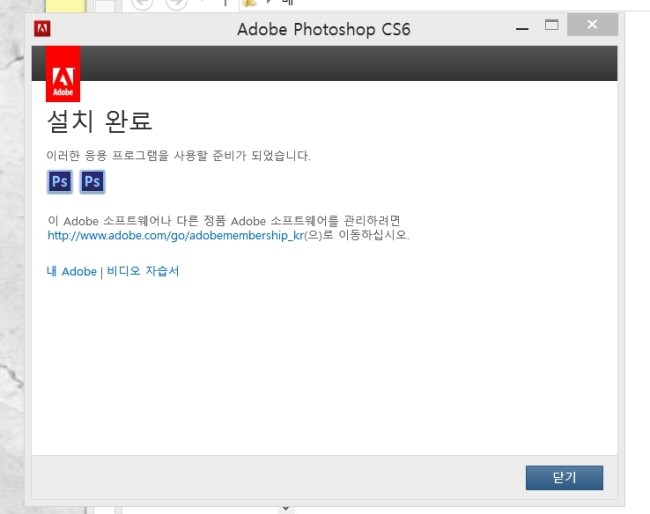
Task: Click the forward arrow in the background Explorer window
Action: pyautogui.click(x=176, y=3)
